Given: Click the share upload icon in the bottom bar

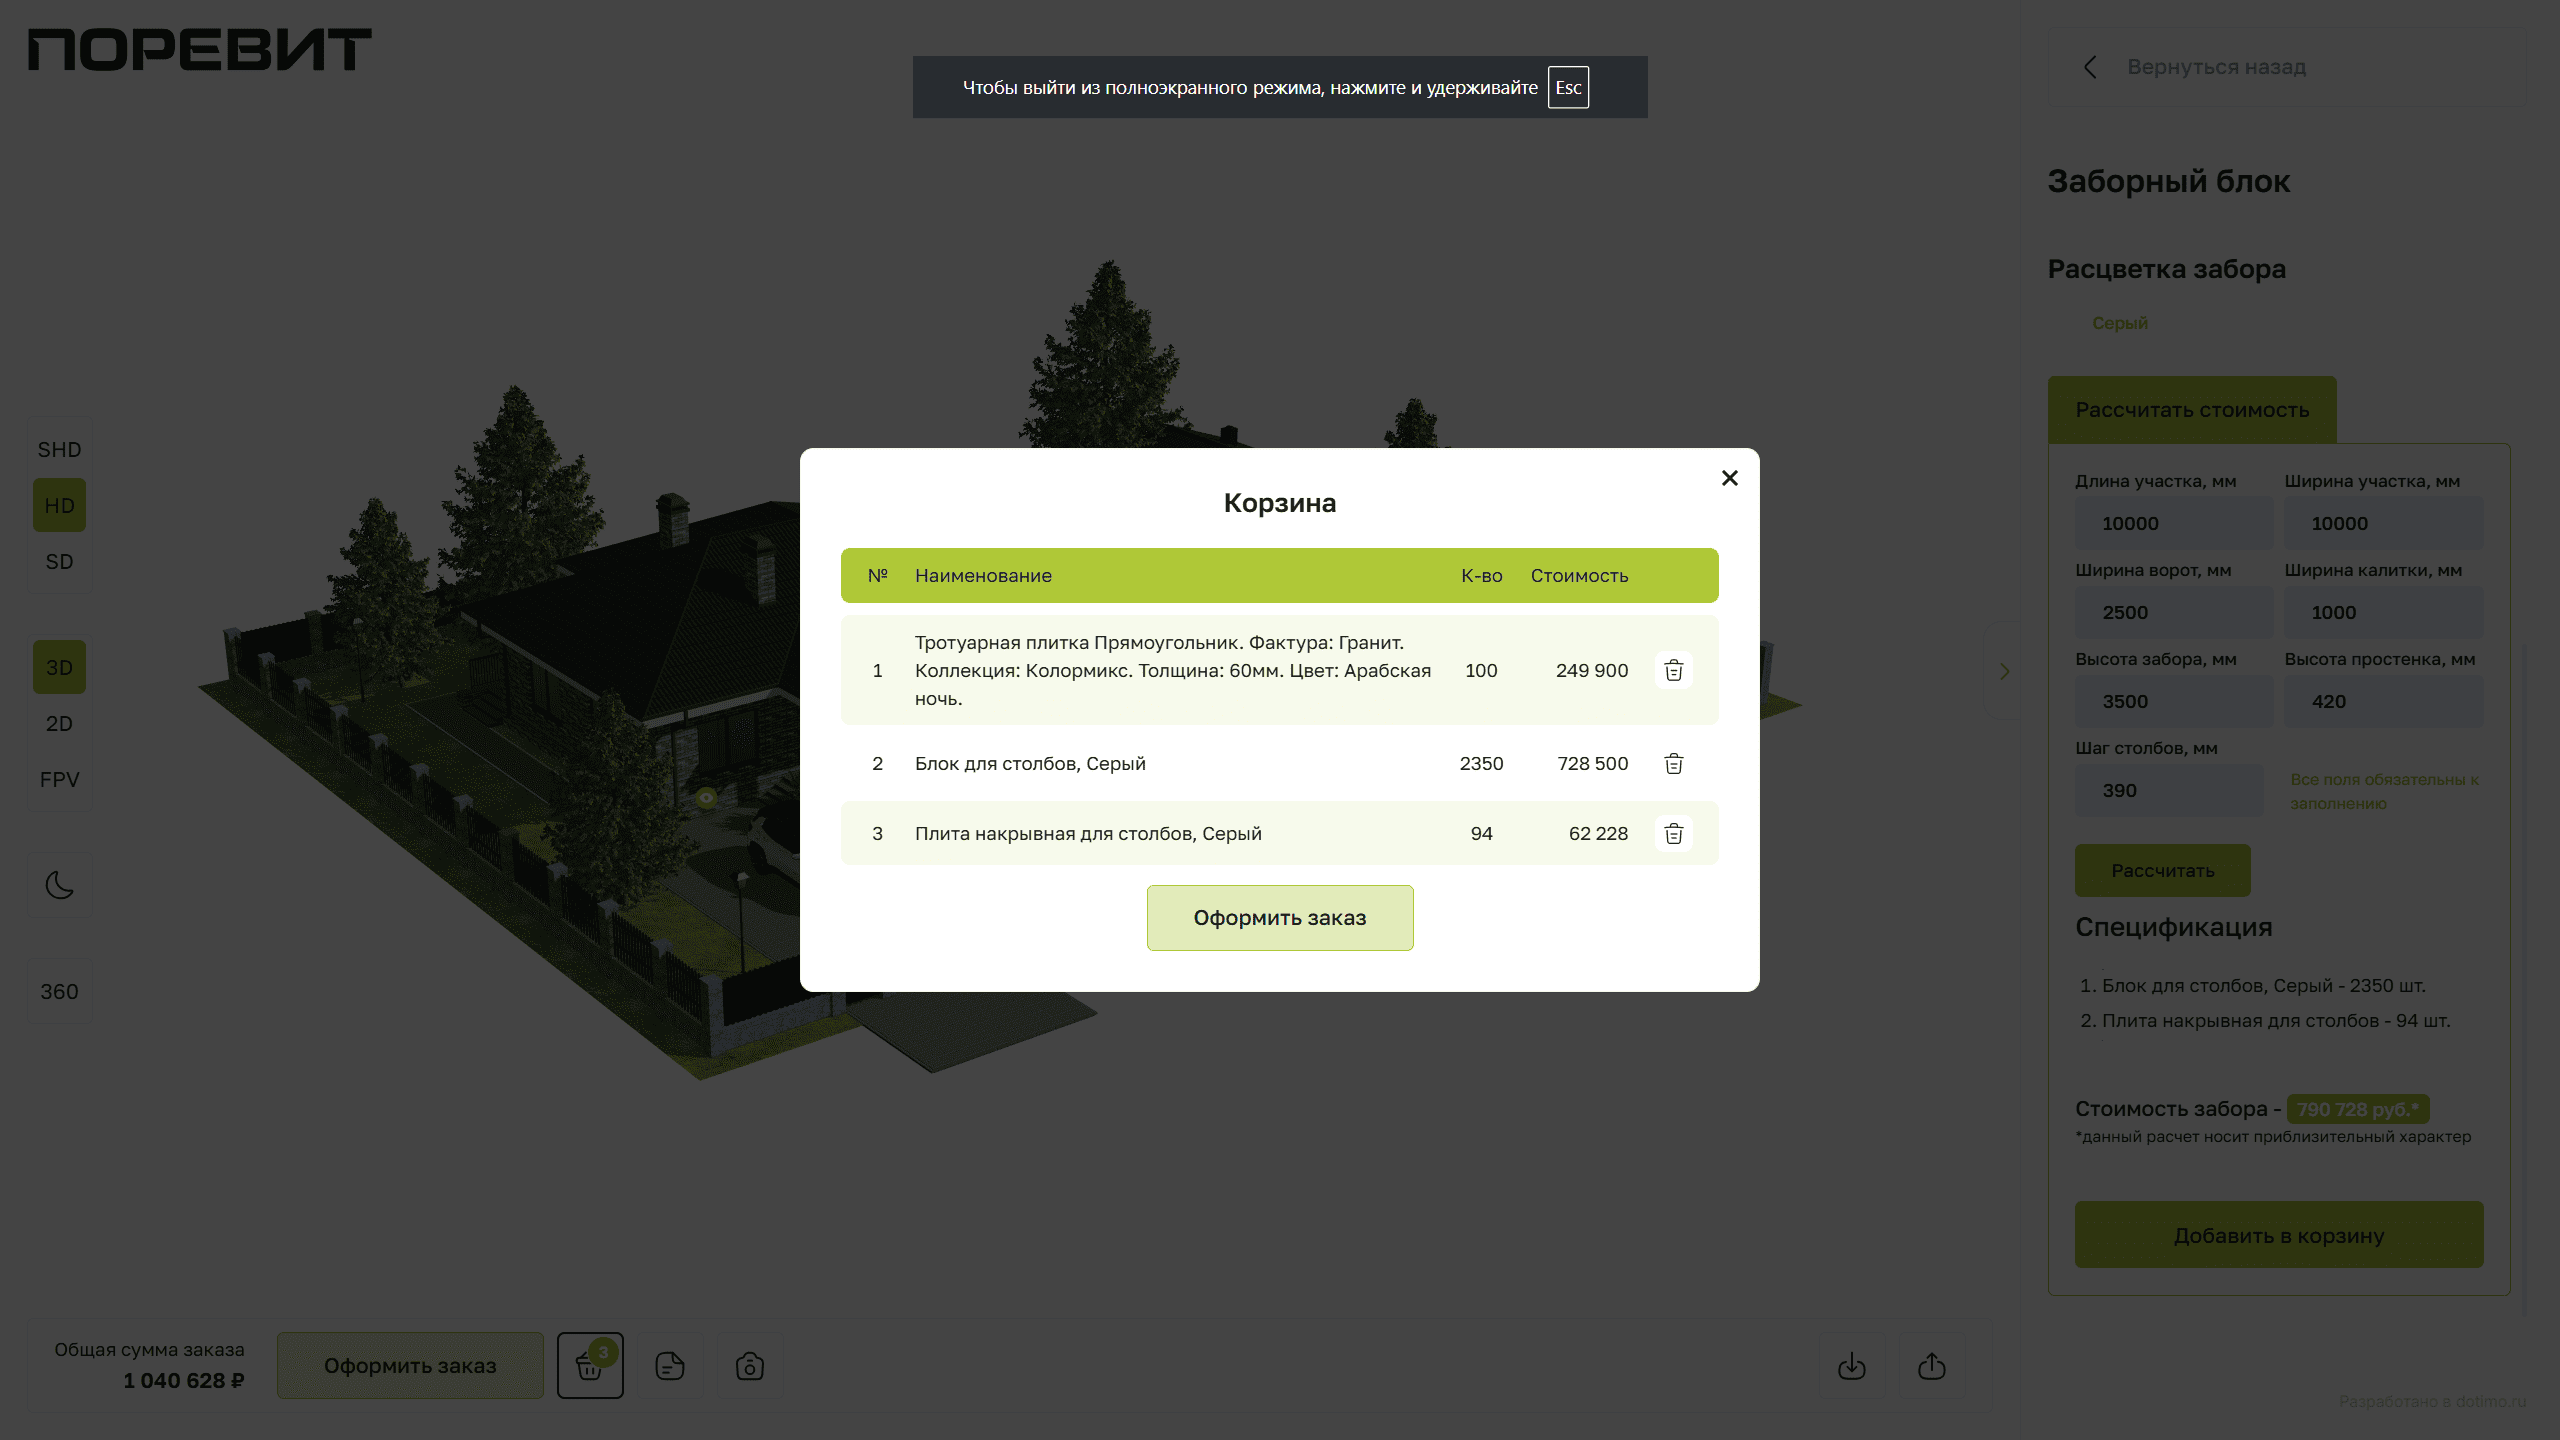Looking at the screenshot, I should click(x=1932, y=1365).
